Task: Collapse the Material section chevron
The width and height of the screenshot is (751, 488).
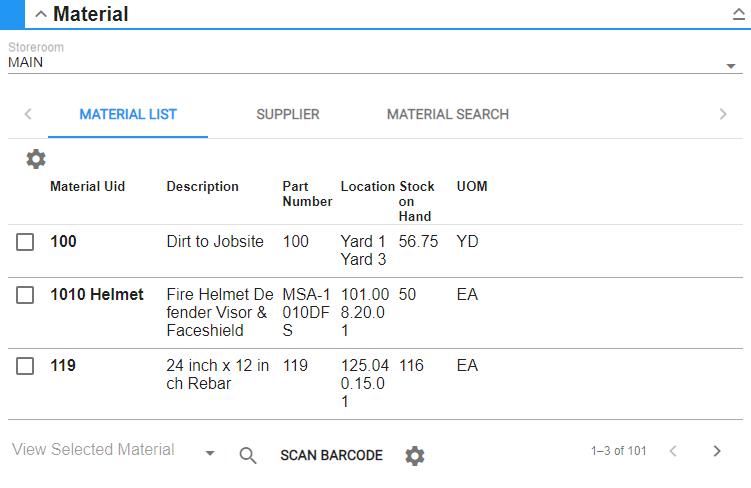Action: pyautogui.click(x=41, y=14)
